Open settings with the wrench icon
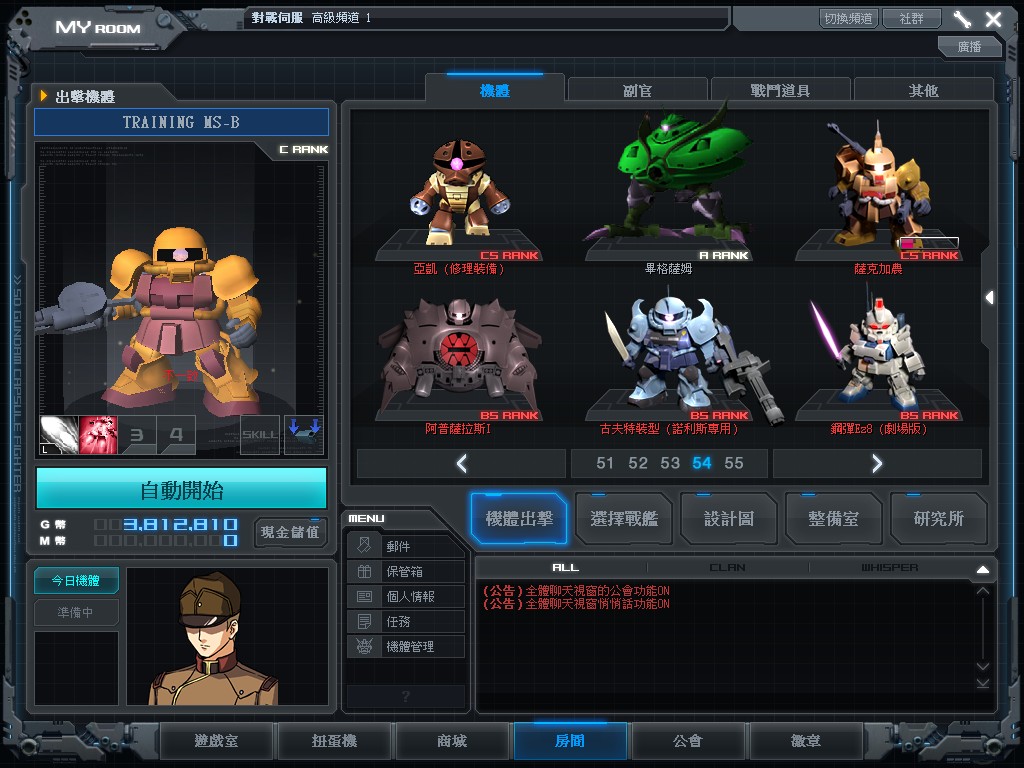 tap(962, 19)
